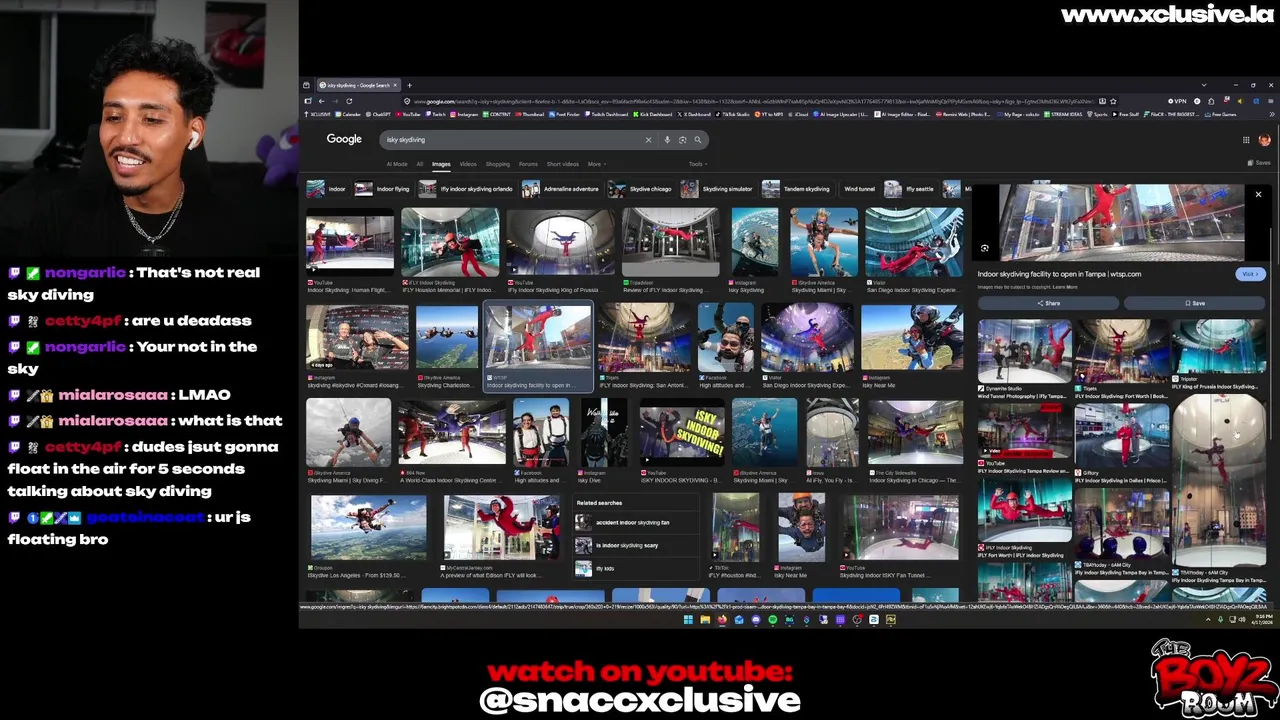Image resolution: width=1280 pixels, height=720 pixels.
Task: Switch to the Videos tab
Action: (468, 164)
